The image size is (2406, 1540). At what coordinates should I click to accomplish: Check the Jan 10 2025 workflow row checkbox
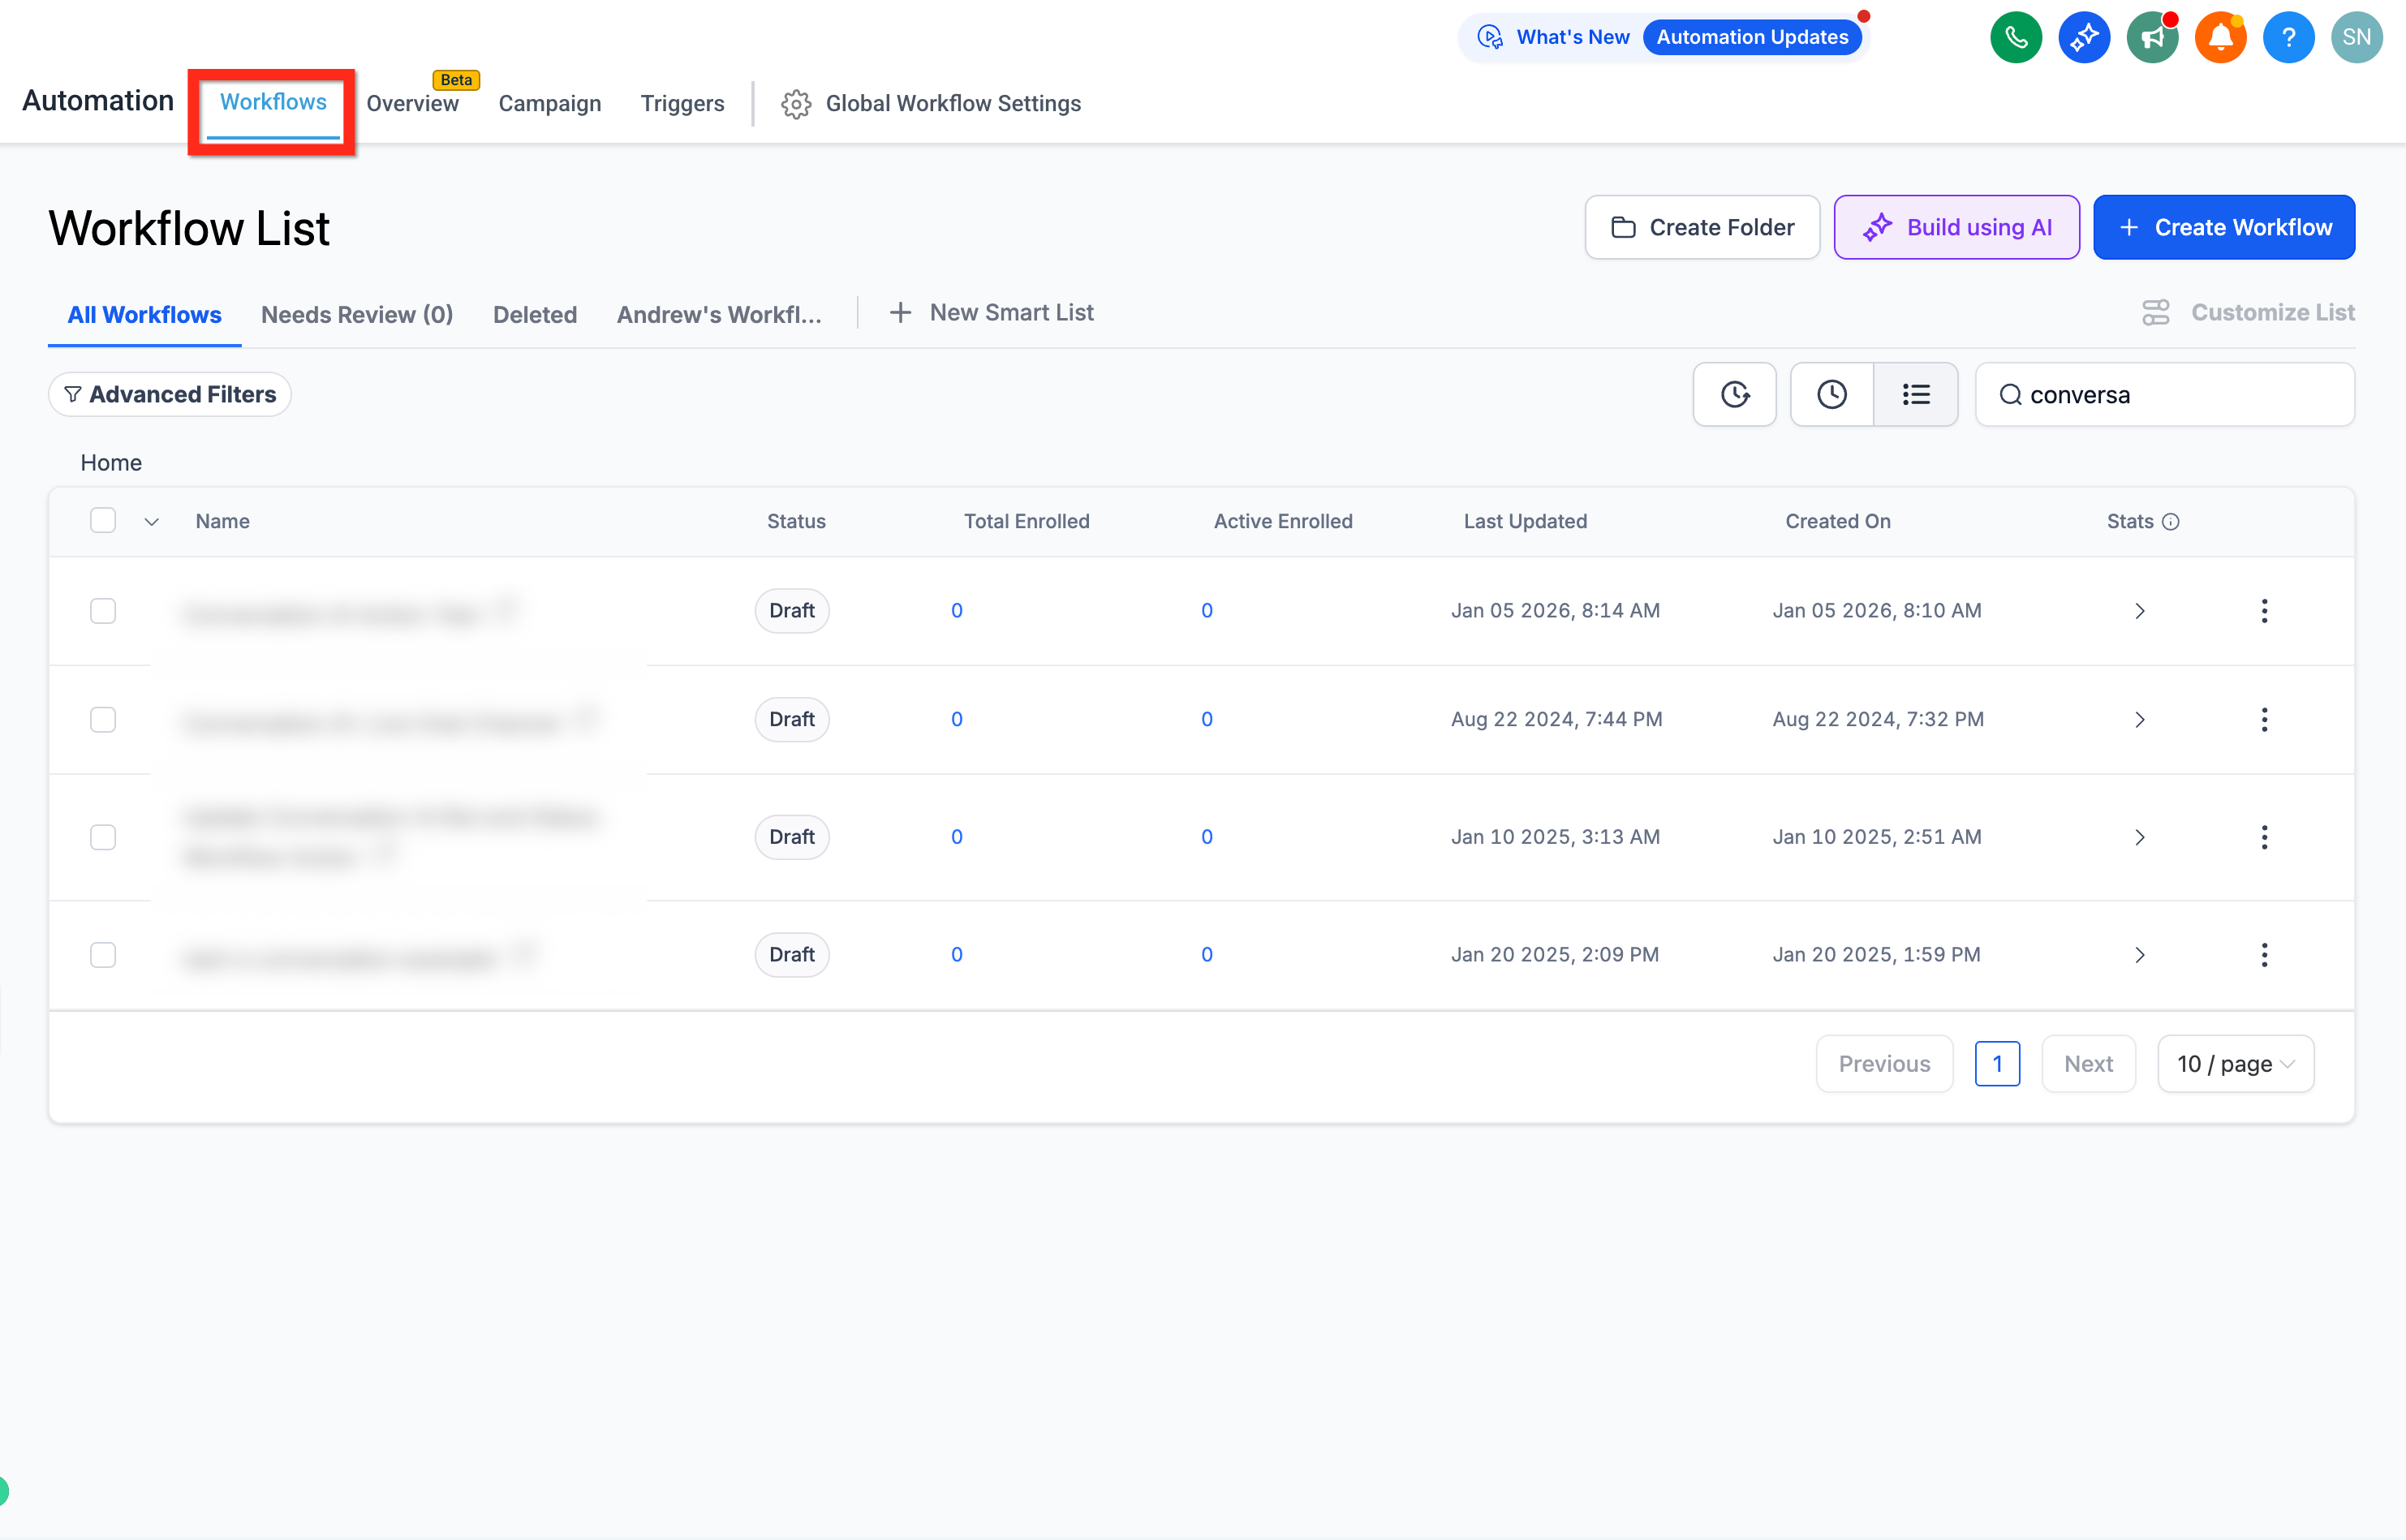(103, 837)
